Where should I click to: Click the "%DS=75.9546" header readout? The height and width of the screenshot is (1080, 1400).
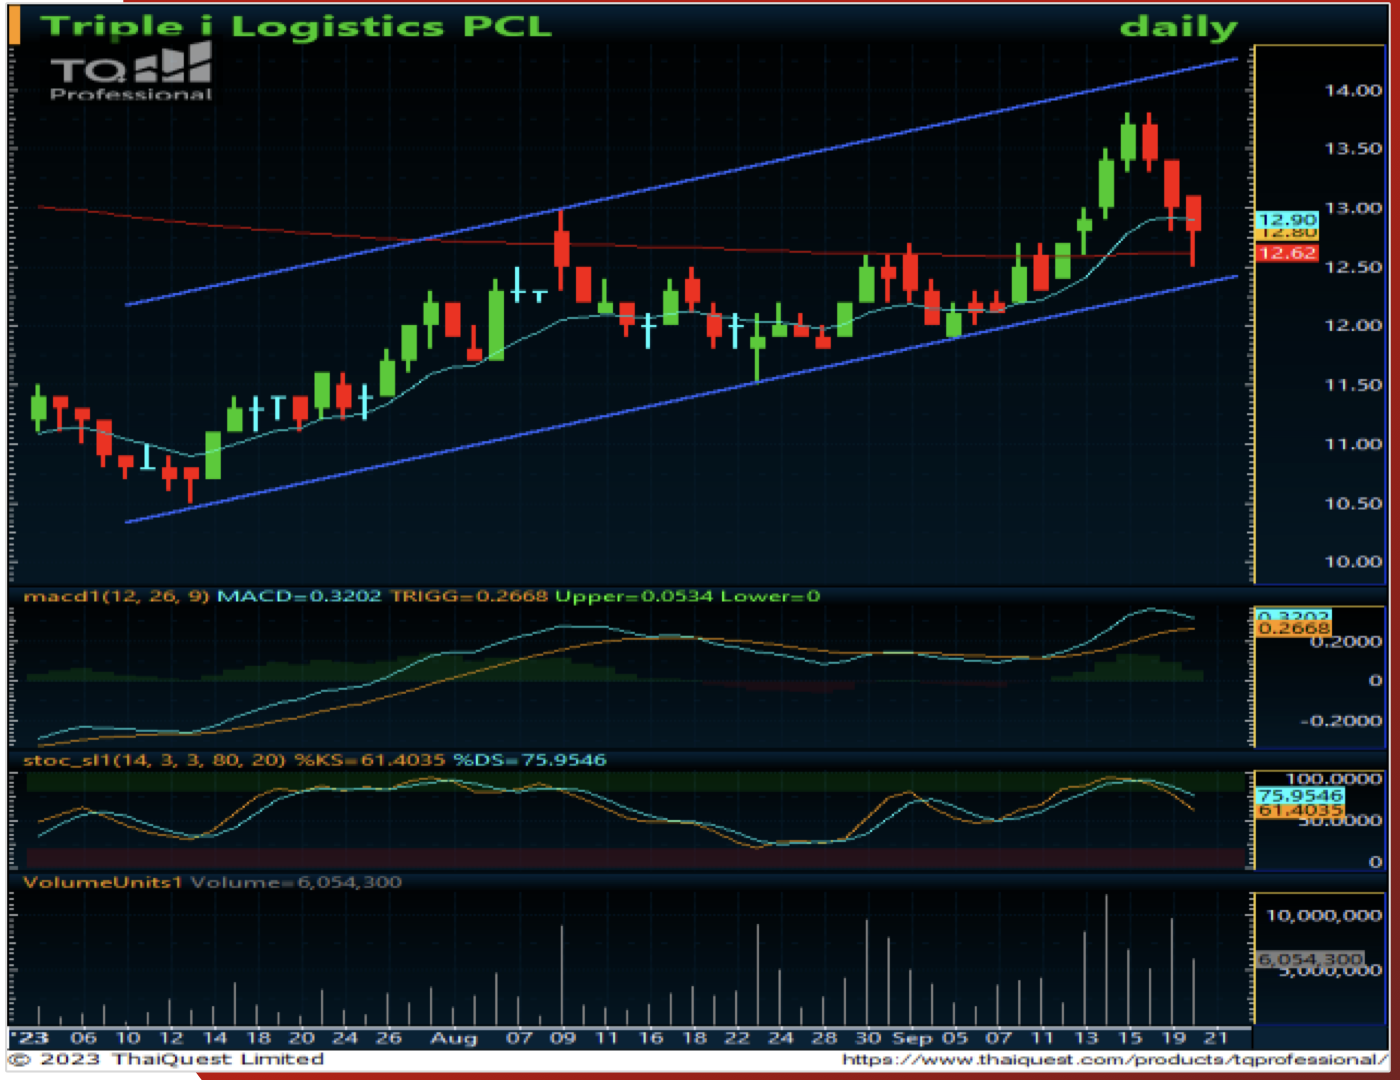pyautogui.click(x=530, y=760)
